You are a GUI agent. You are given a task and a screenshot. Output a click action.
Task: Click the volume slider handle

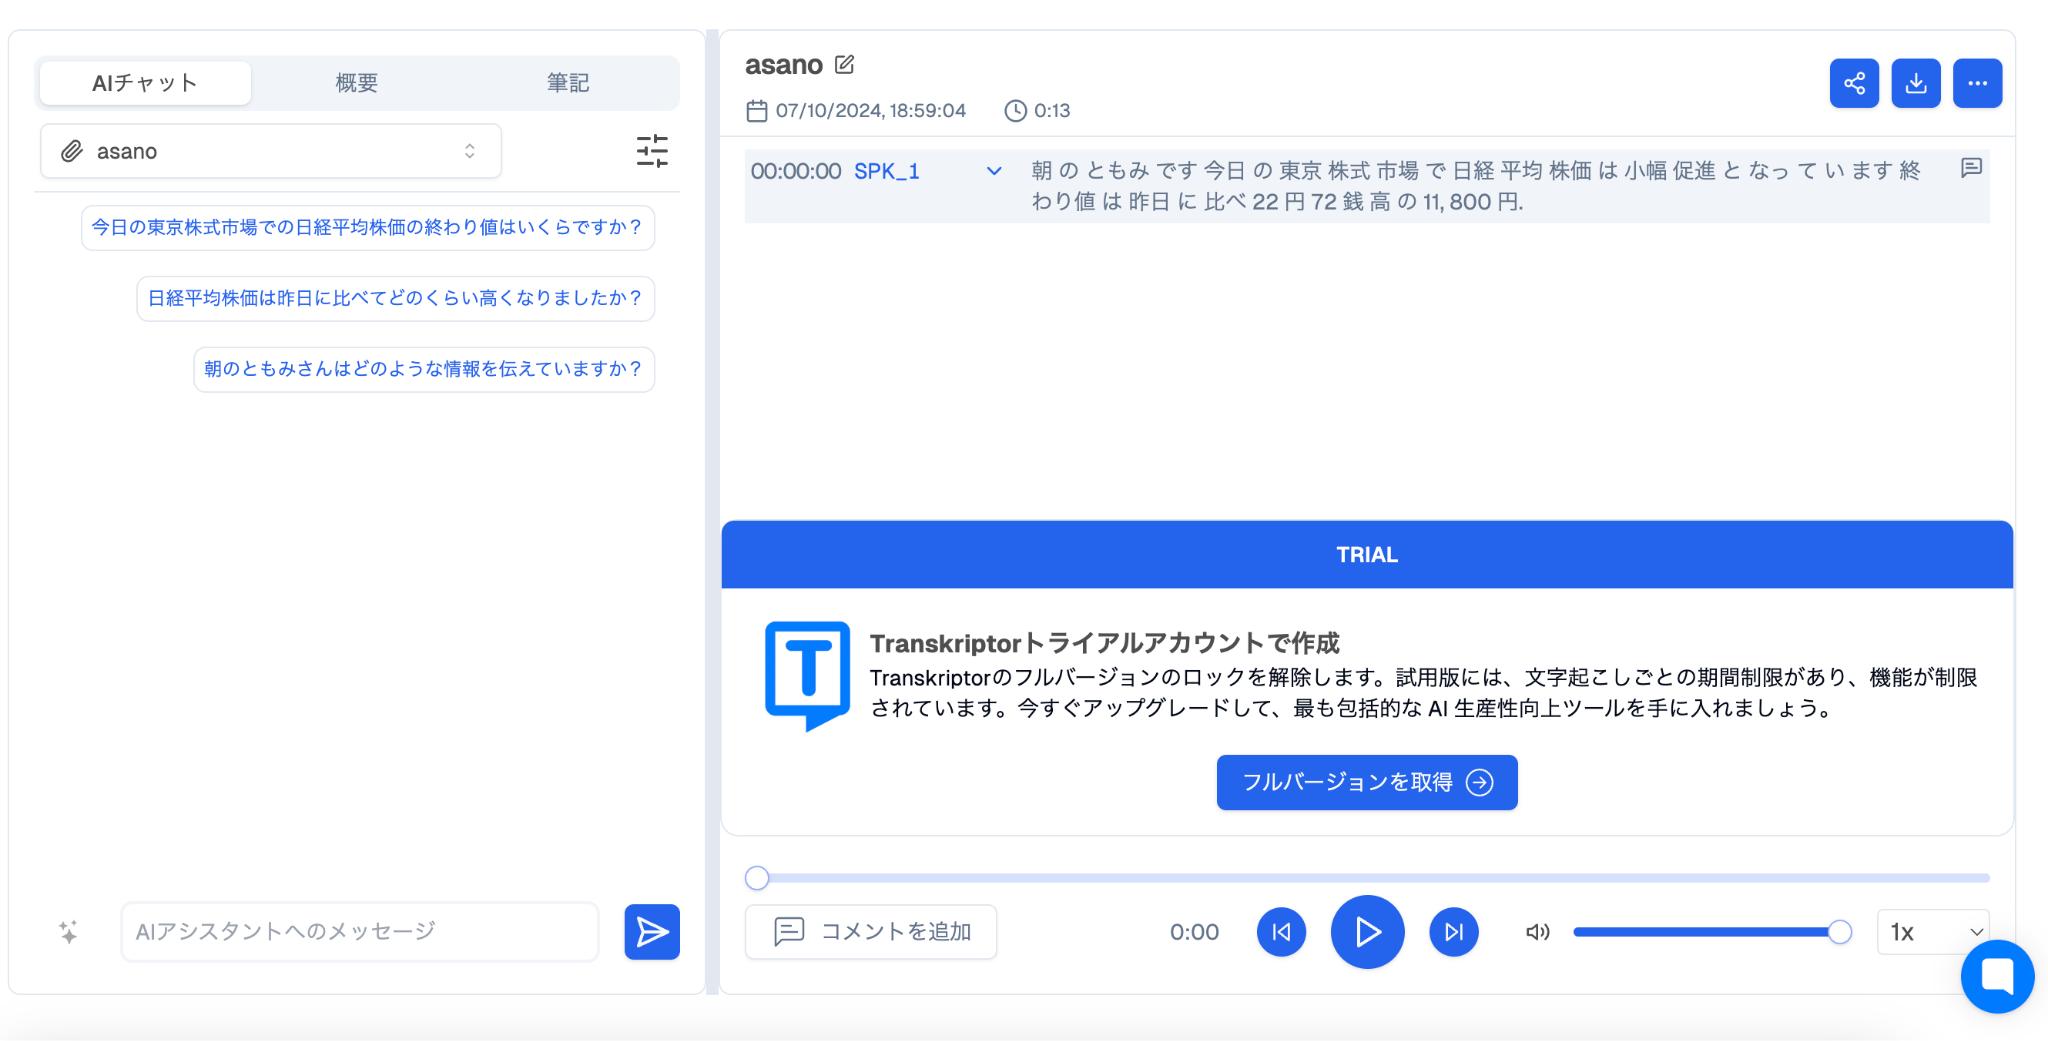coord(1839,932)
